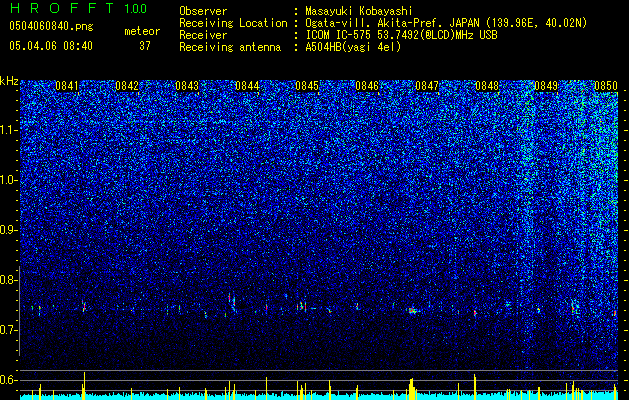Select the version number 1.0.0
629x400 pixels.
click(x=136, y=8)
